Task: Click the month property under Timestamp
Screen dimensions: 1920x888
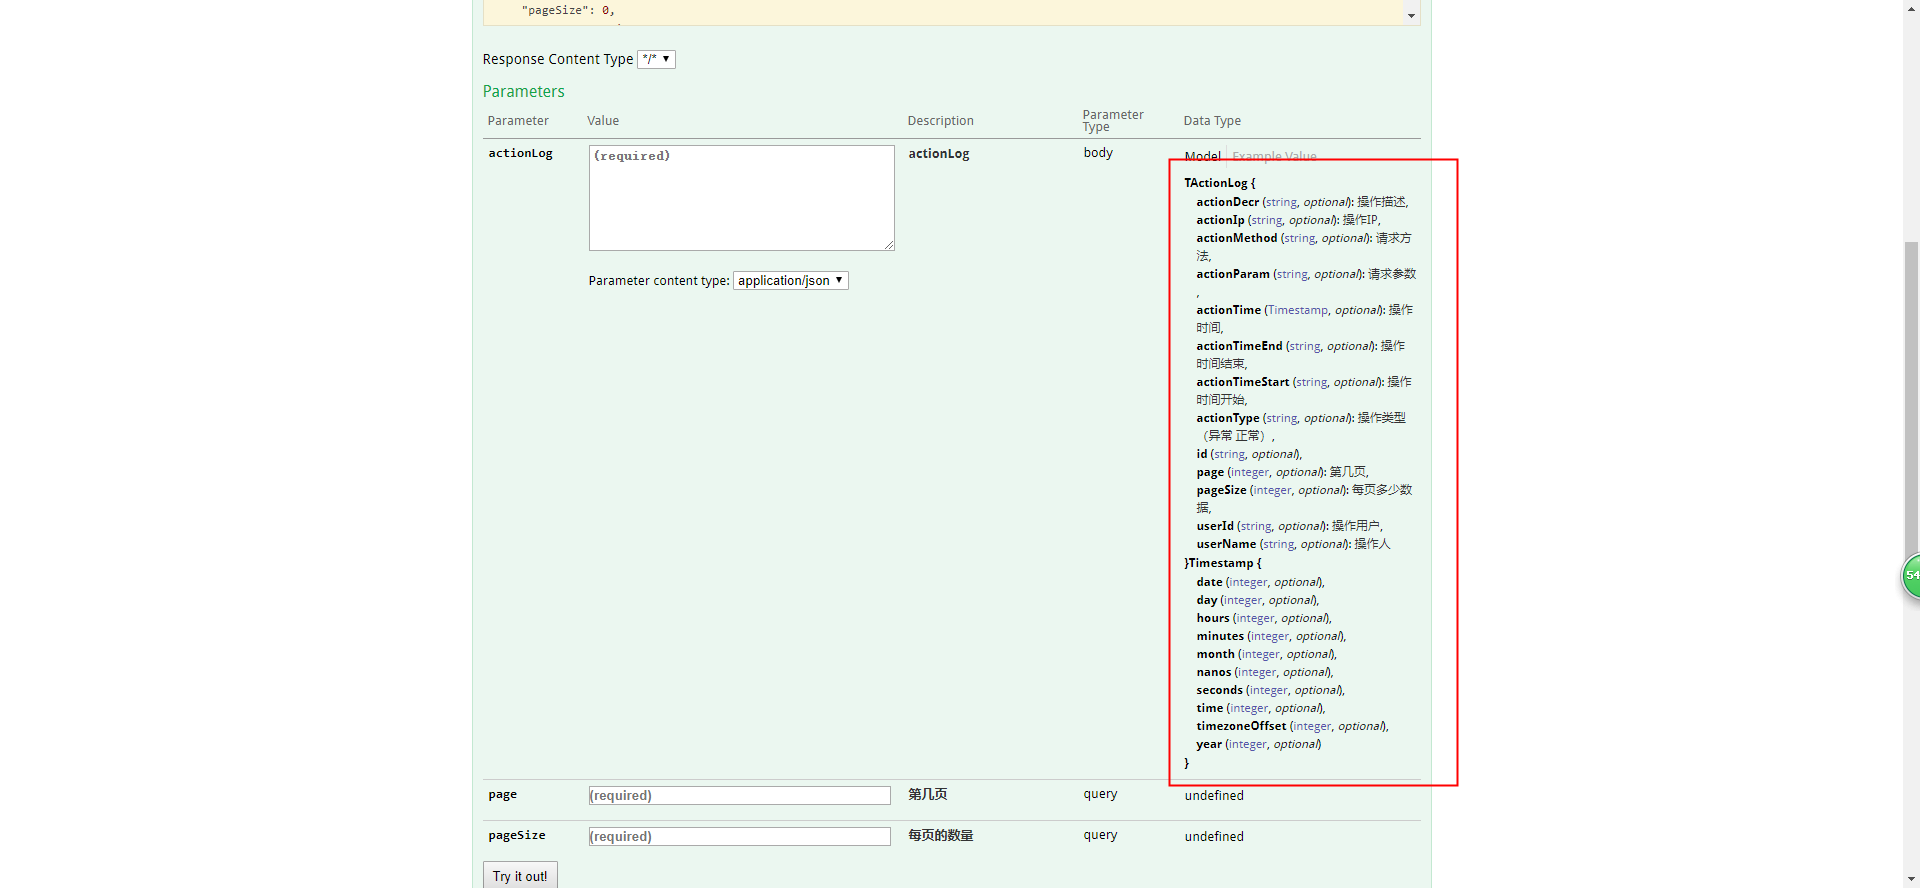Action: (1215, 654)
